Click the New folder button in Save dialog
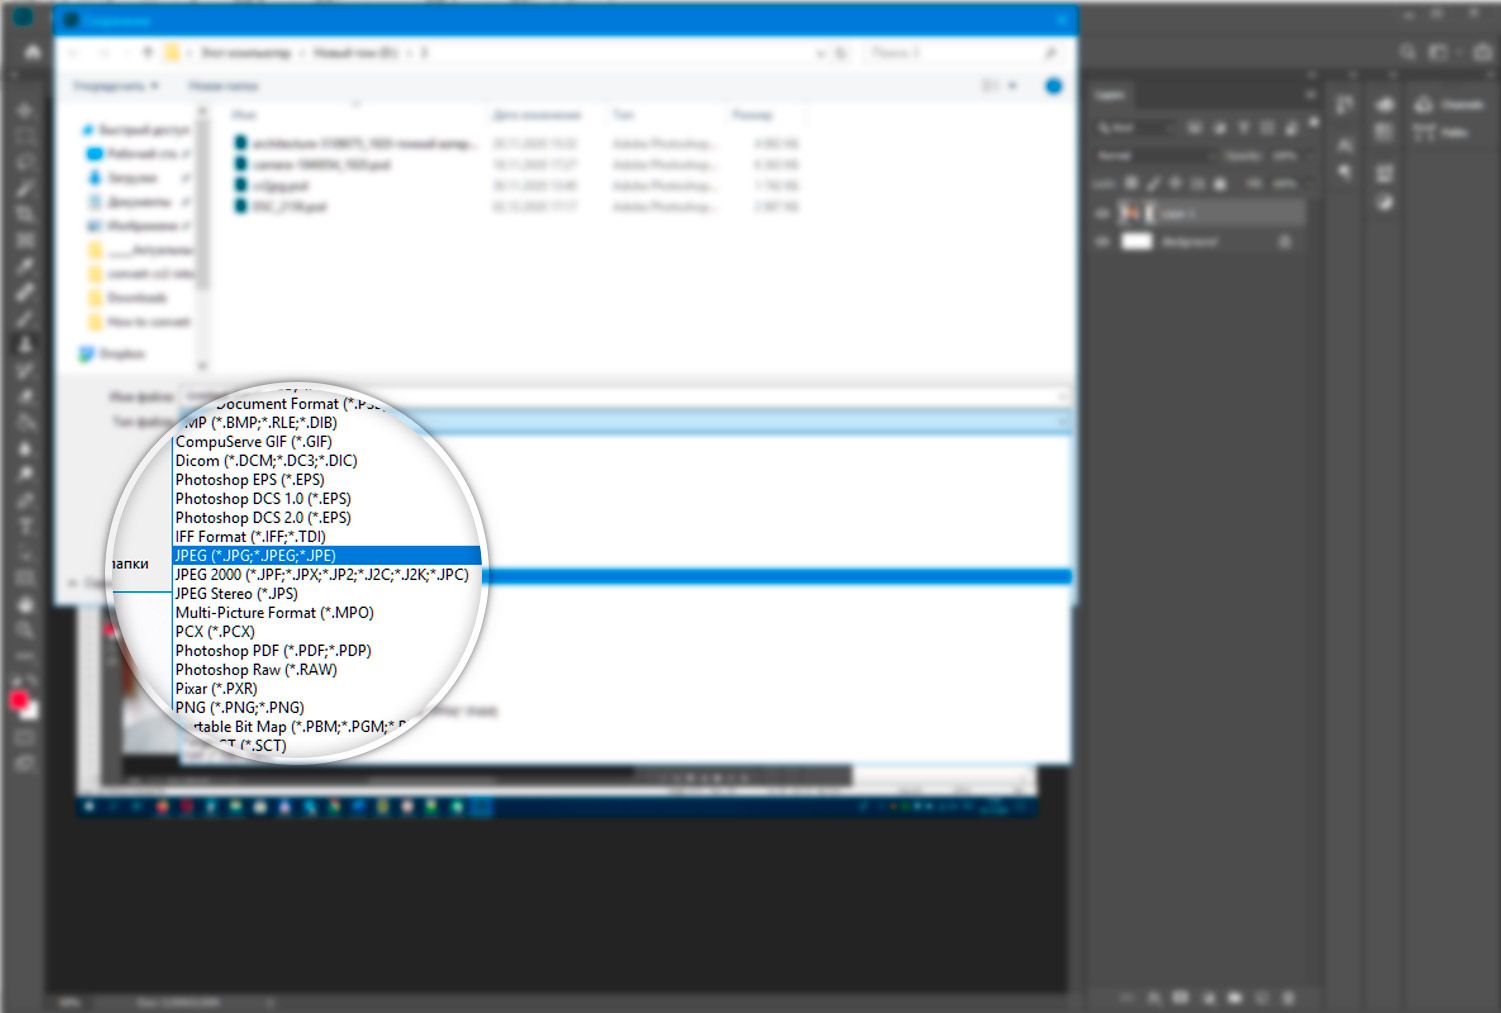 click(x=222, y=86)
